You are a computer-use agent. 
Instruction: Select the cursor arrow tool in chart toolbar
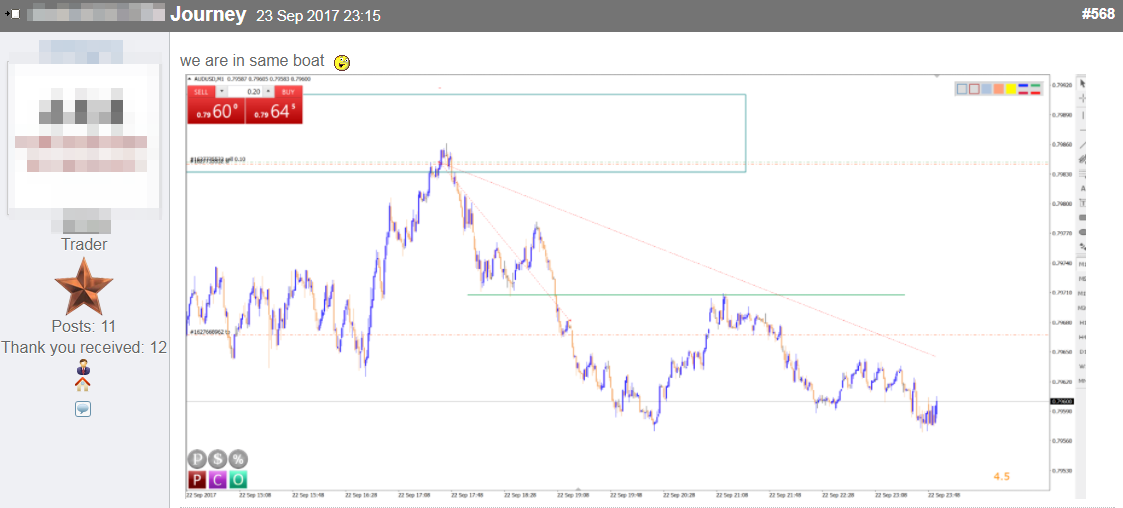click(x=1082, y=83)
